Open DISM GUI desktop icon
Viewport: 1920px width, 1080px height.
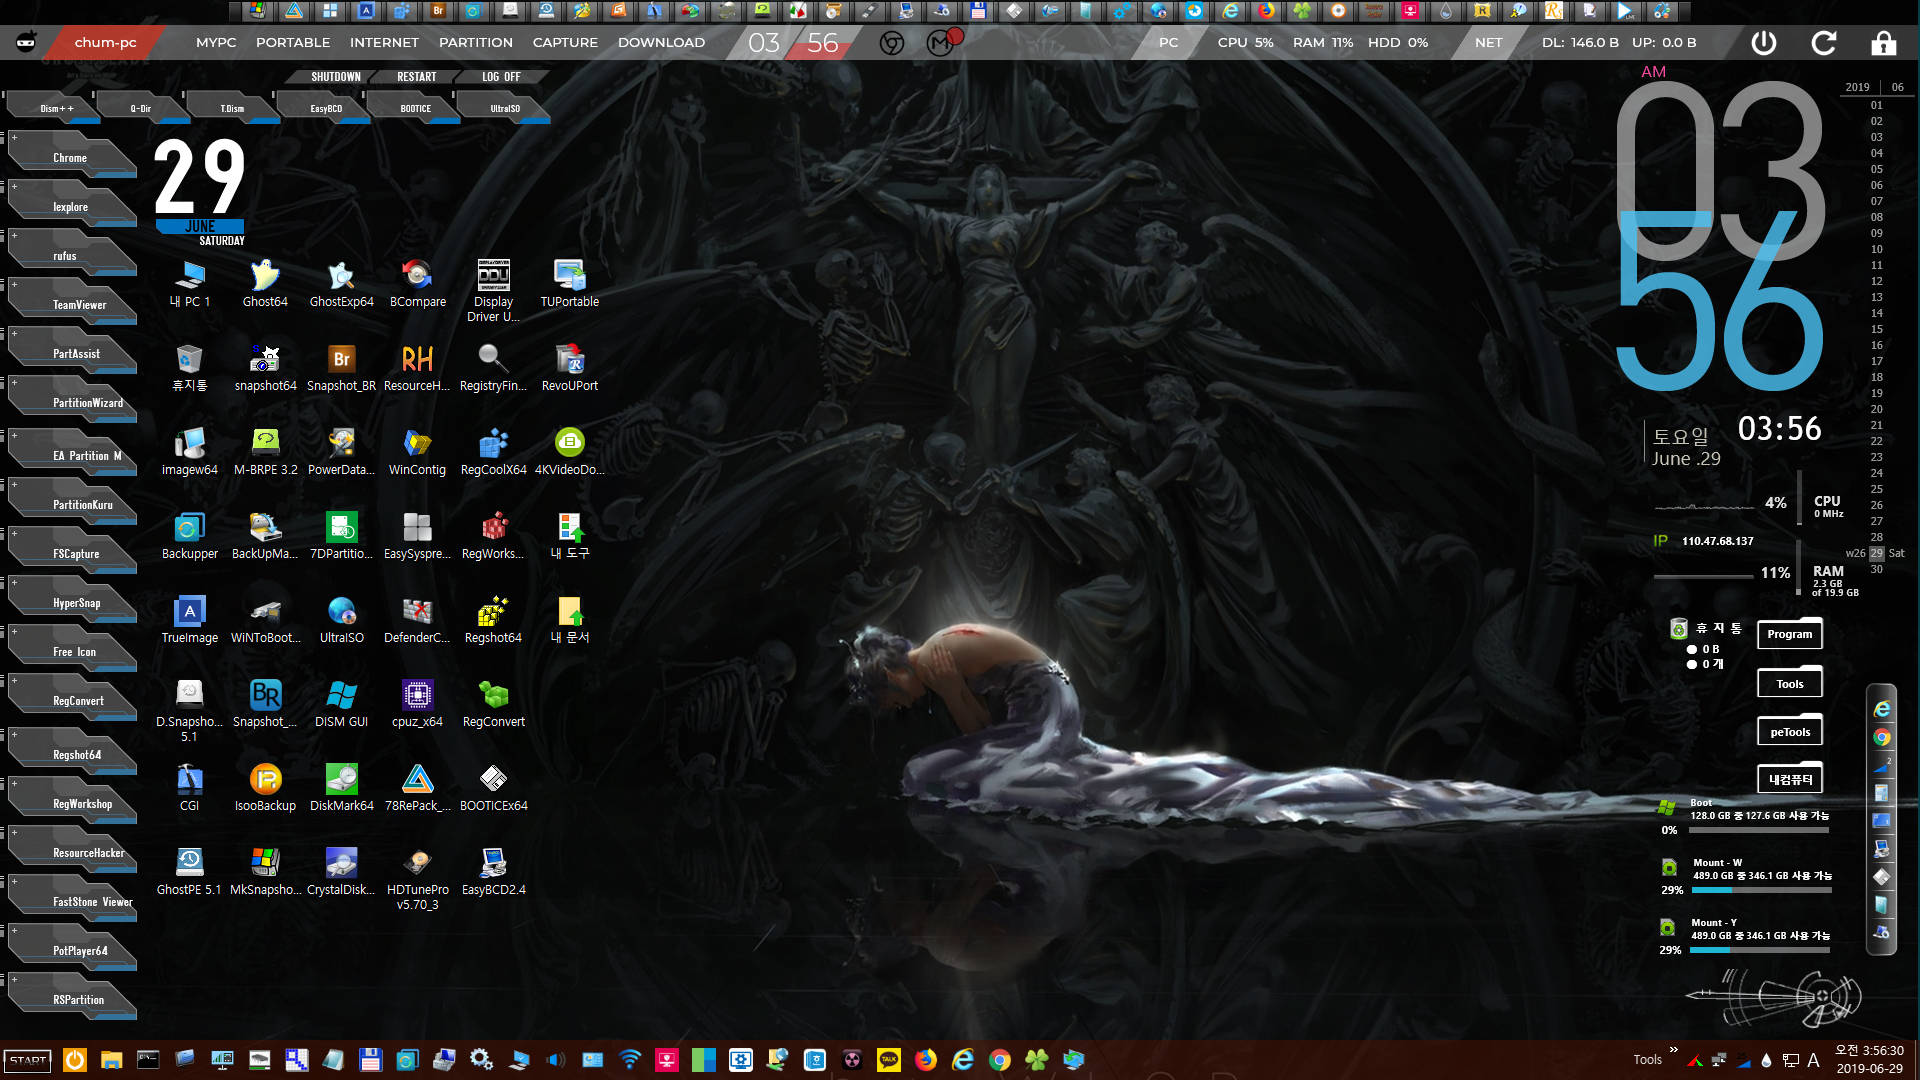point(341,703)
